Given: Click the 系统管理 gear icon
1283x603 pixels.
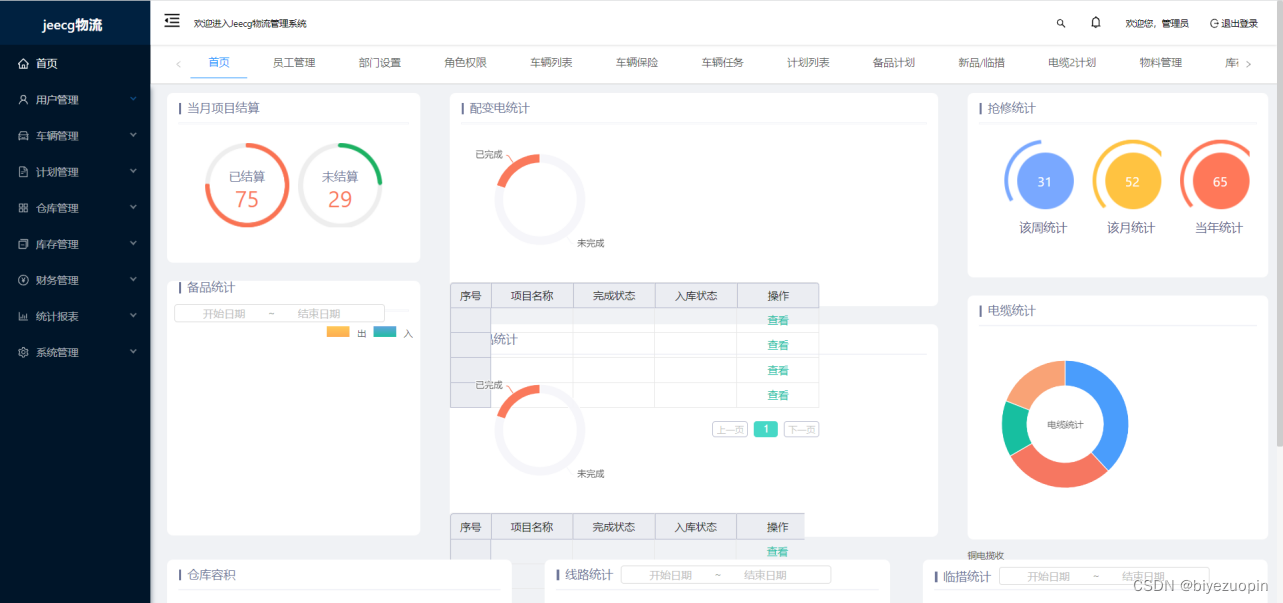Looking at the screenshot, I should click(24, 352).
